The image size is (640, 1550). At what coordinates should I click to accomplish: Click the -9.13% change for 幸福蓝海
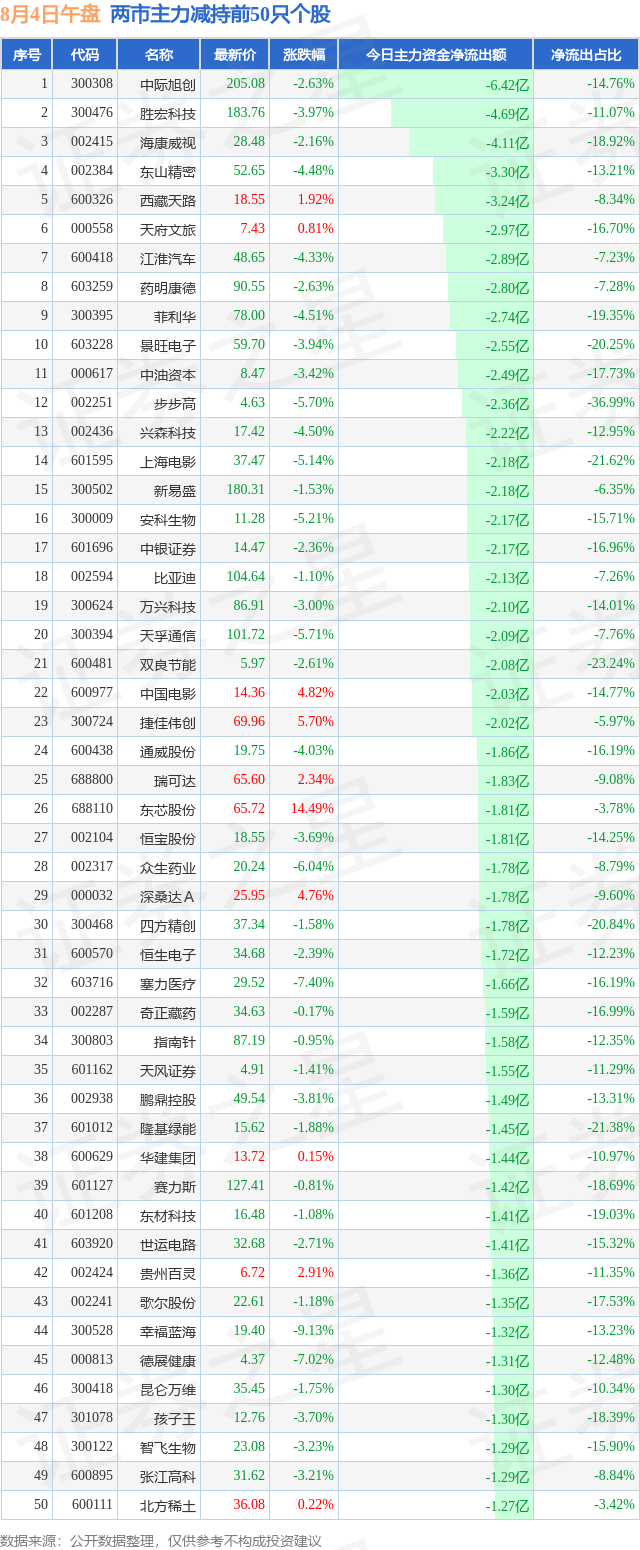coord(314,1331)
